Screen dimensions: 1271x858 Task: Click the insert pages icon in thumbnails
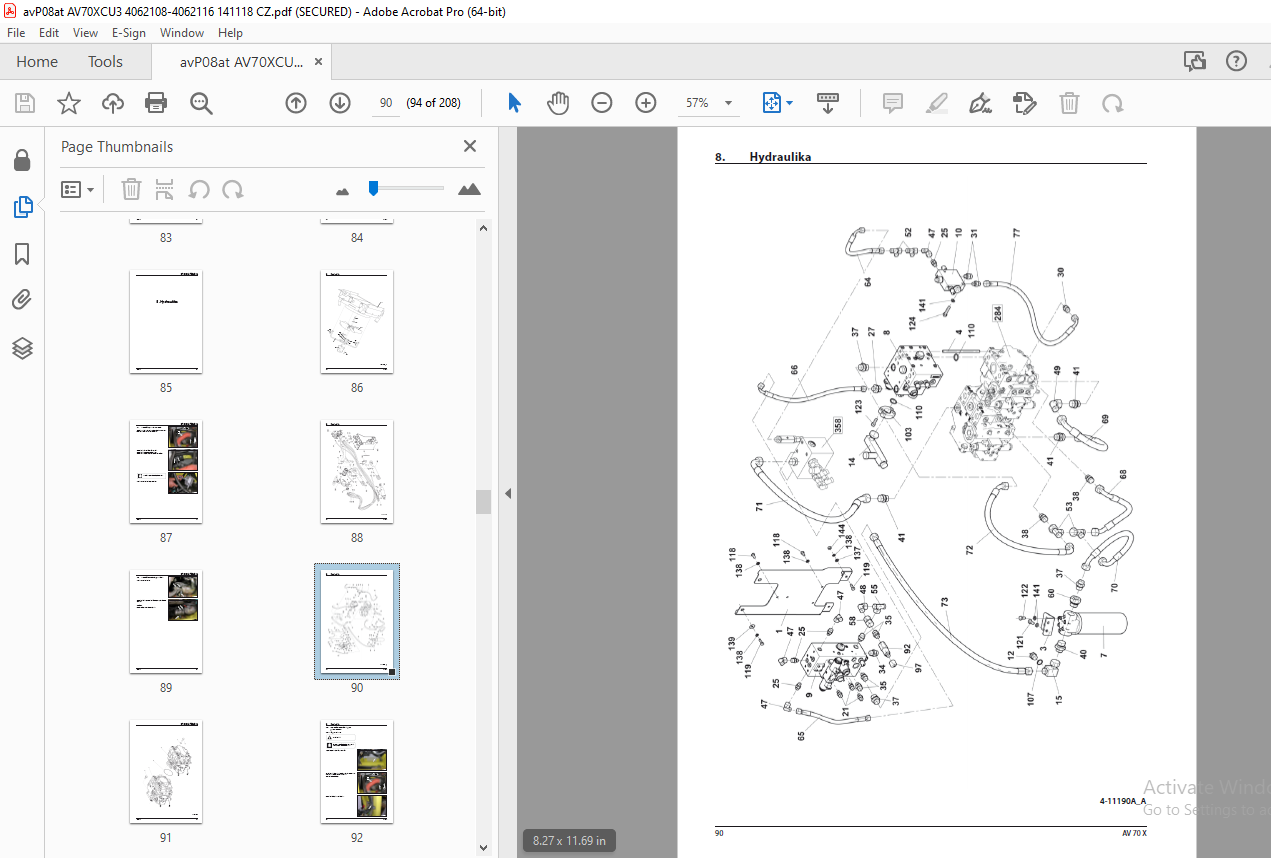point(165,189)
